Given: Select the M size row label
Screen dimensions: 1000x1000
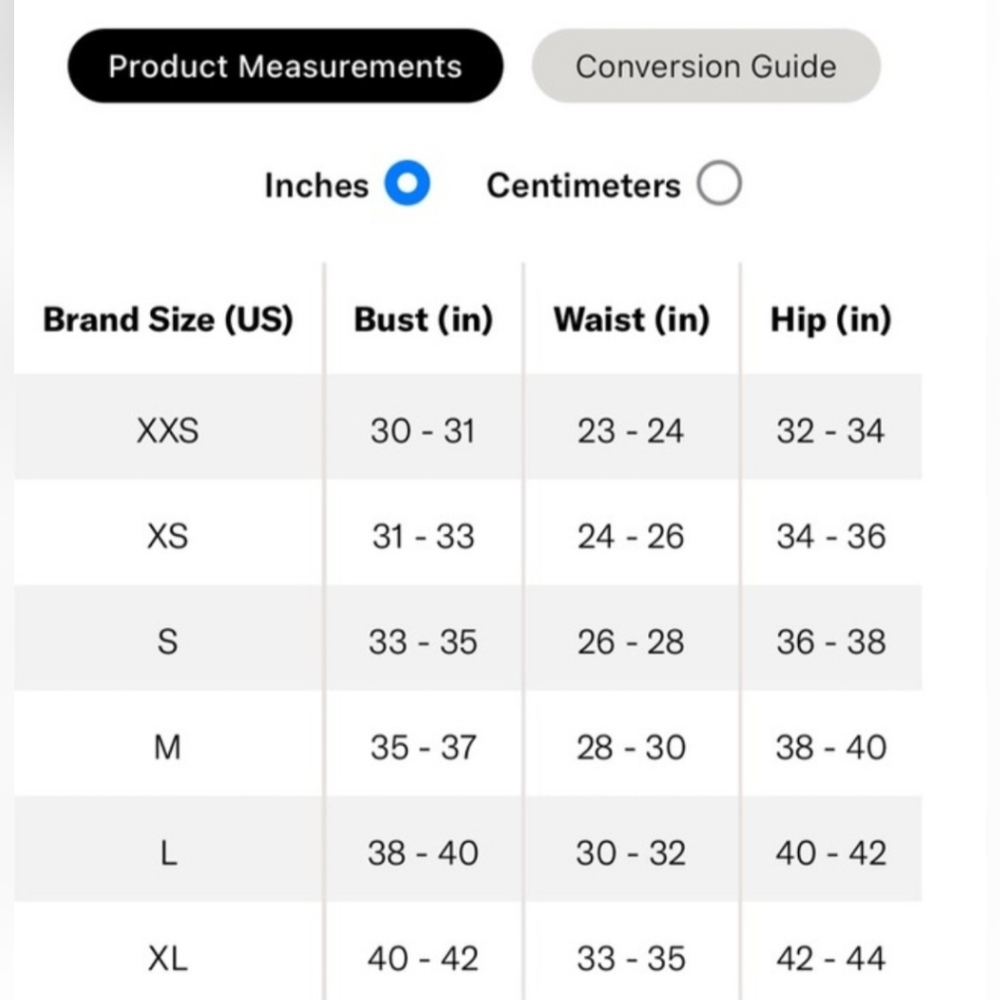Looking at the screenshot, I should [168, 747].
